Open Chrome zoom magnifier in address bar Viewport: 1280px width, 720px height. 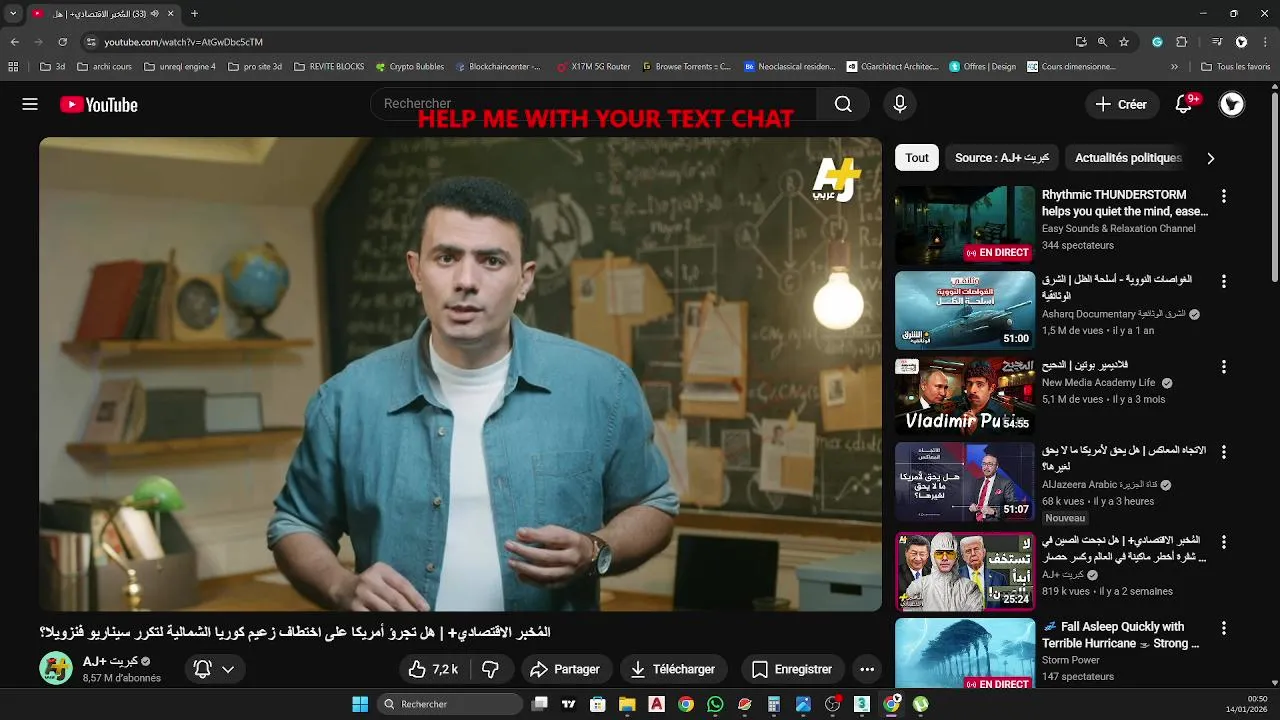1102,42
